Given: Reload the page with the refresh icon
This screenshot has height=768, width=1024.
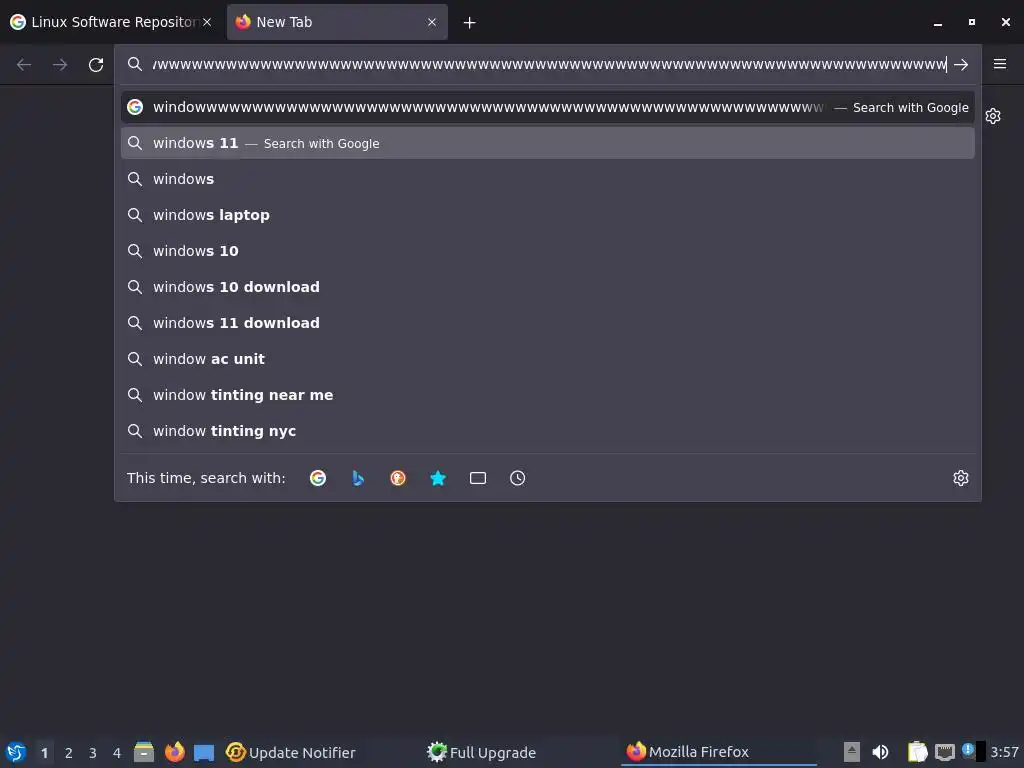Looking at the screenshot, I should (96, 65).
